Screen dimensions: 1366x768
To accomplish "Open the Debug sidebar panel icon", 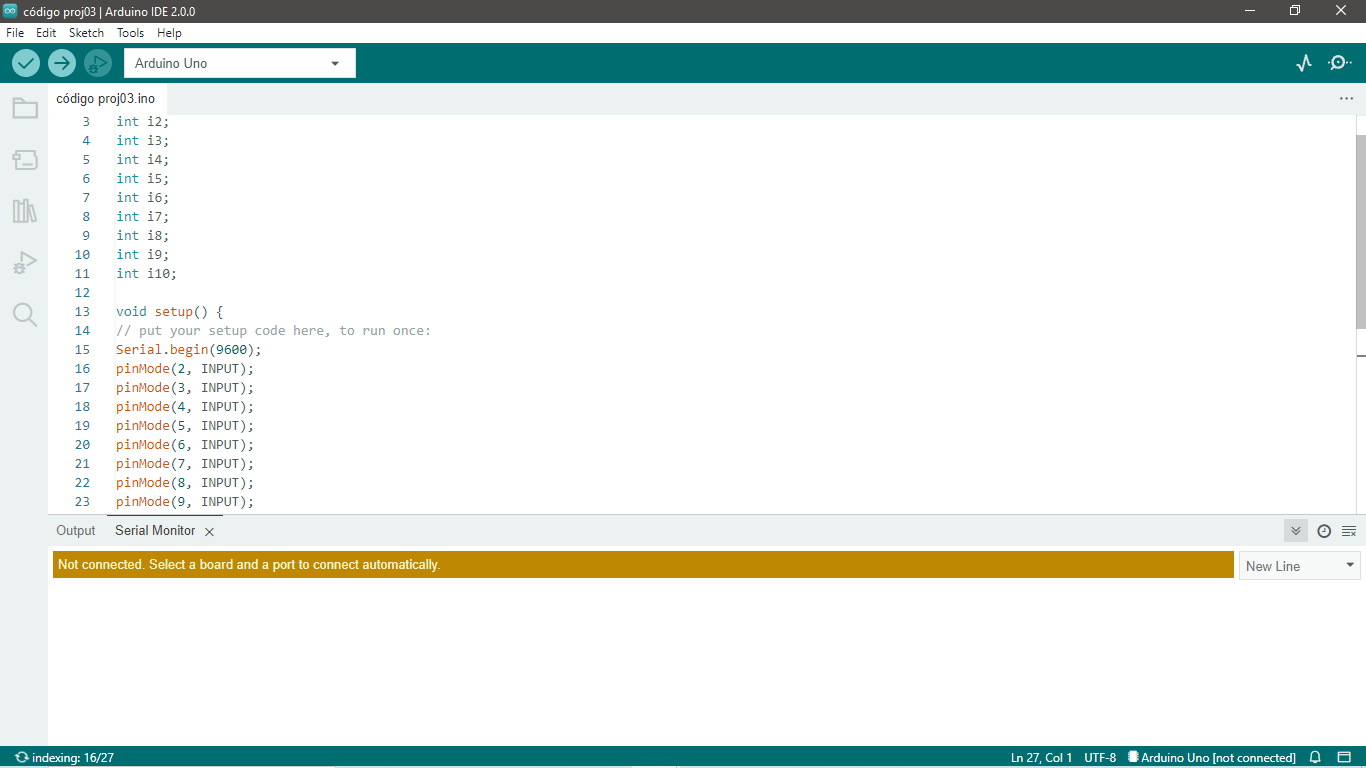I will pyautogui.click(x=25, y=263).
